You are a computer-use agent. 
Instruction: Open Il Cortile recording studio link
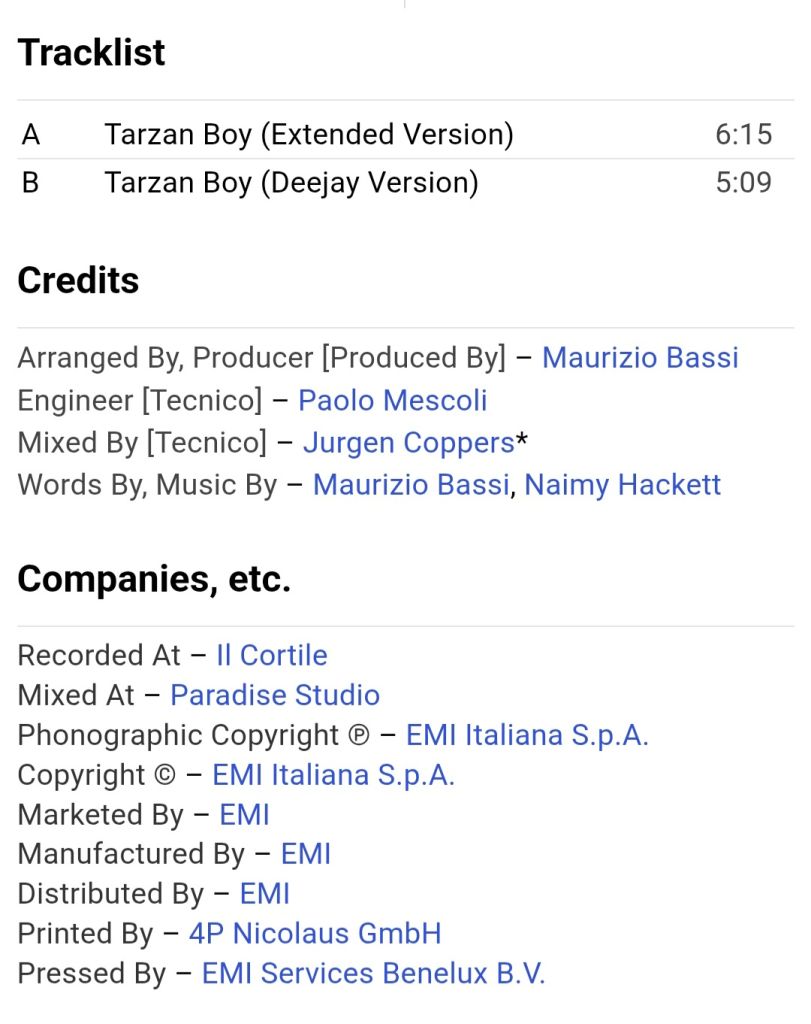pyautogui.click(x=272, y=655)
